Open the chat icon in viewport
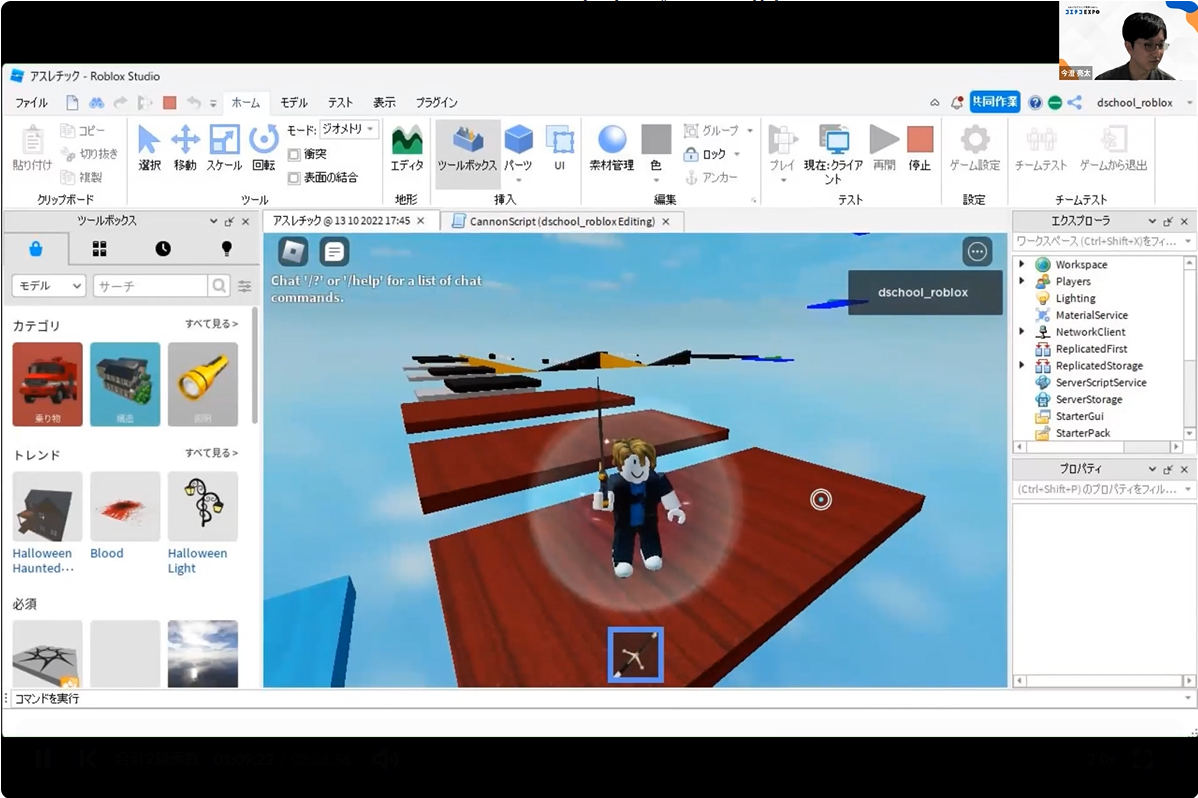Screen dimensions: 1198x798 click(x=334, y=251)
